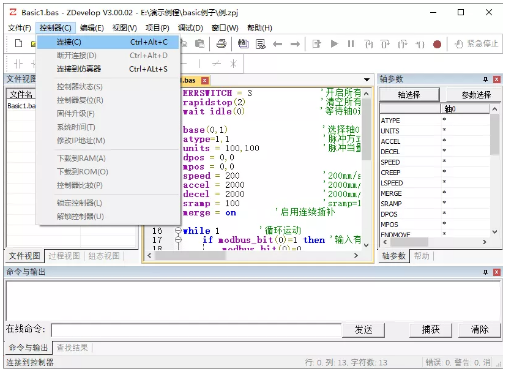
Task: Click the download-to-controller toolbar icon
Action: click(316, 44)
